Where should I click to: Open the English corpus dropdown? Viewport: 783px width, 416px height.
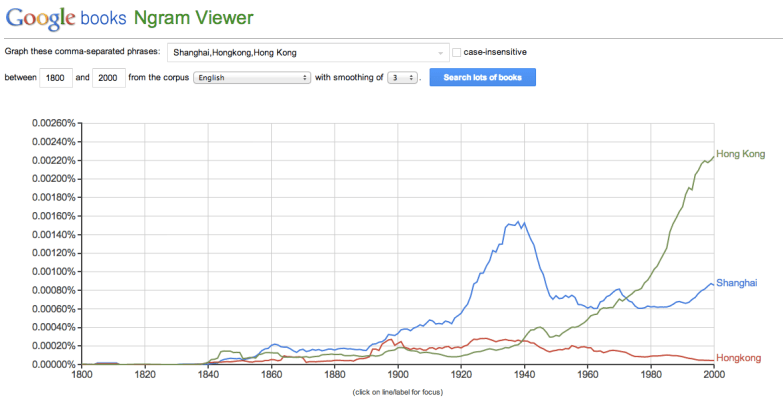pos(253,77)
